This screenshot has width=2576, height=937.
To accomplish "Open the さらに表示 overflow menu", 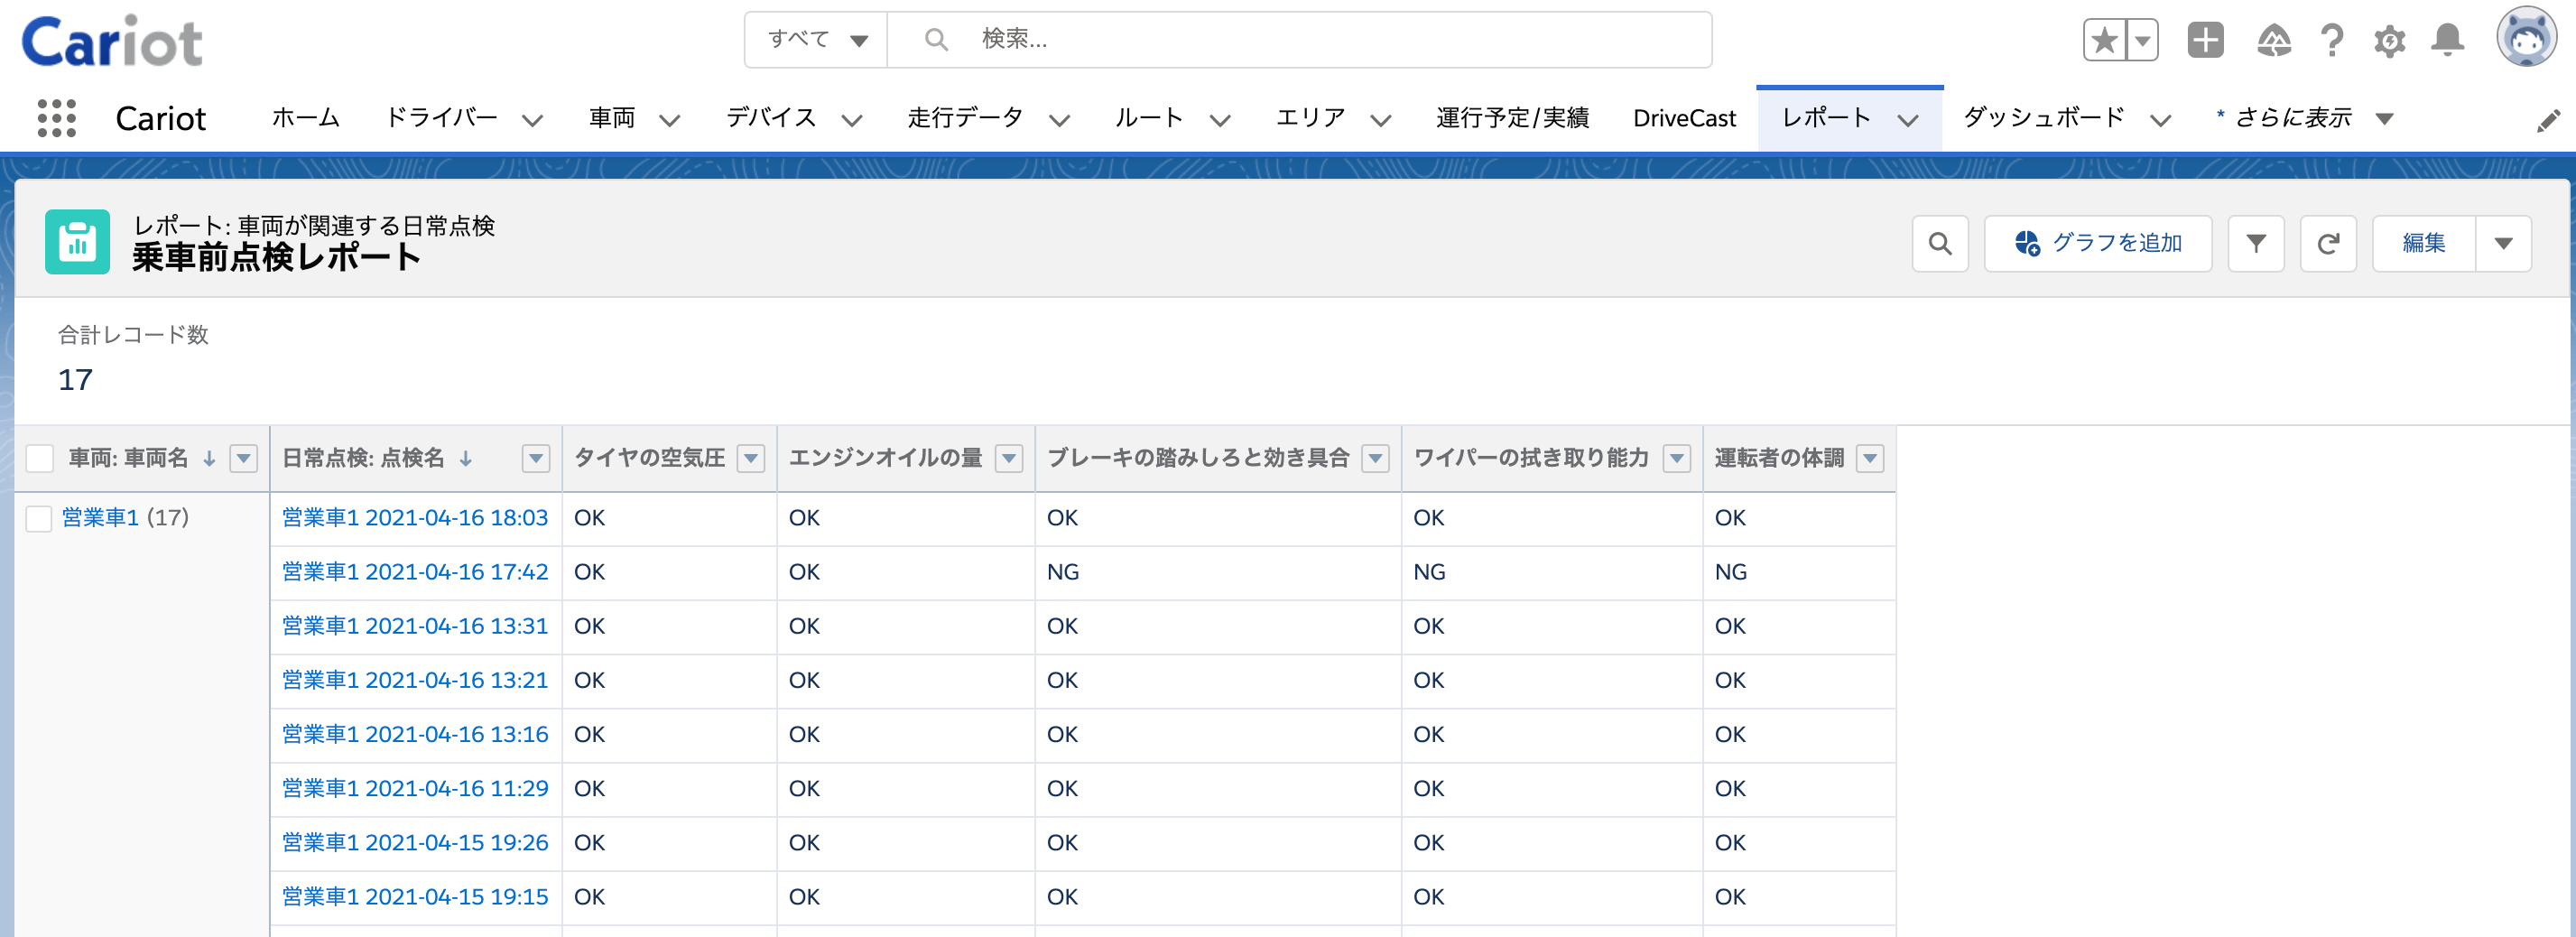I will (2304, 118).
